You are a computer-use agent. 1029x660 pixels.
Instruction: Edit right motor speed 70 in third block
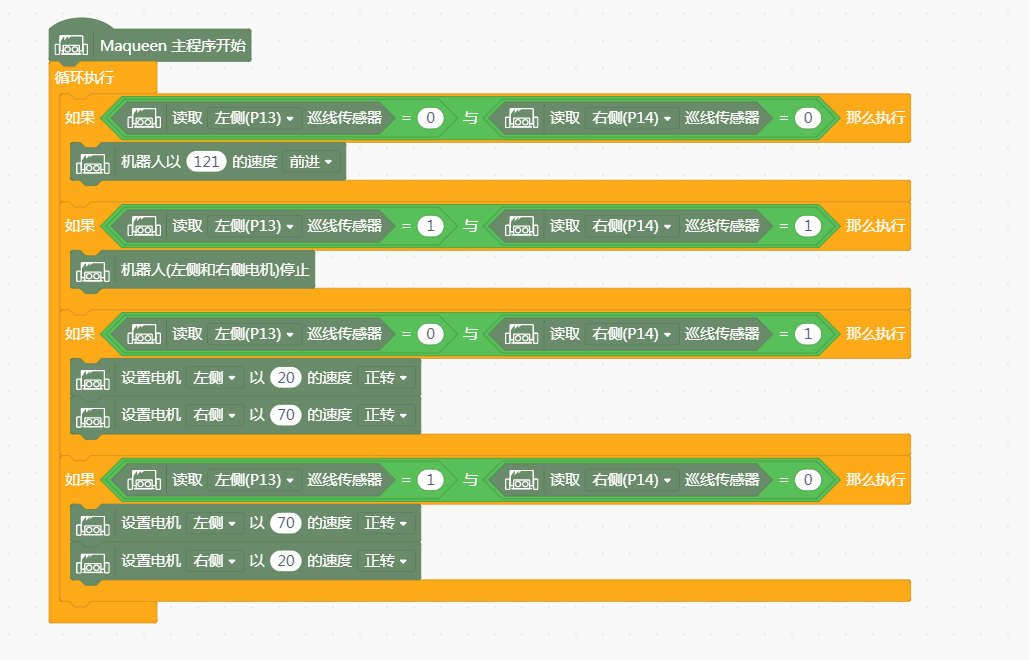pos(285,415)
